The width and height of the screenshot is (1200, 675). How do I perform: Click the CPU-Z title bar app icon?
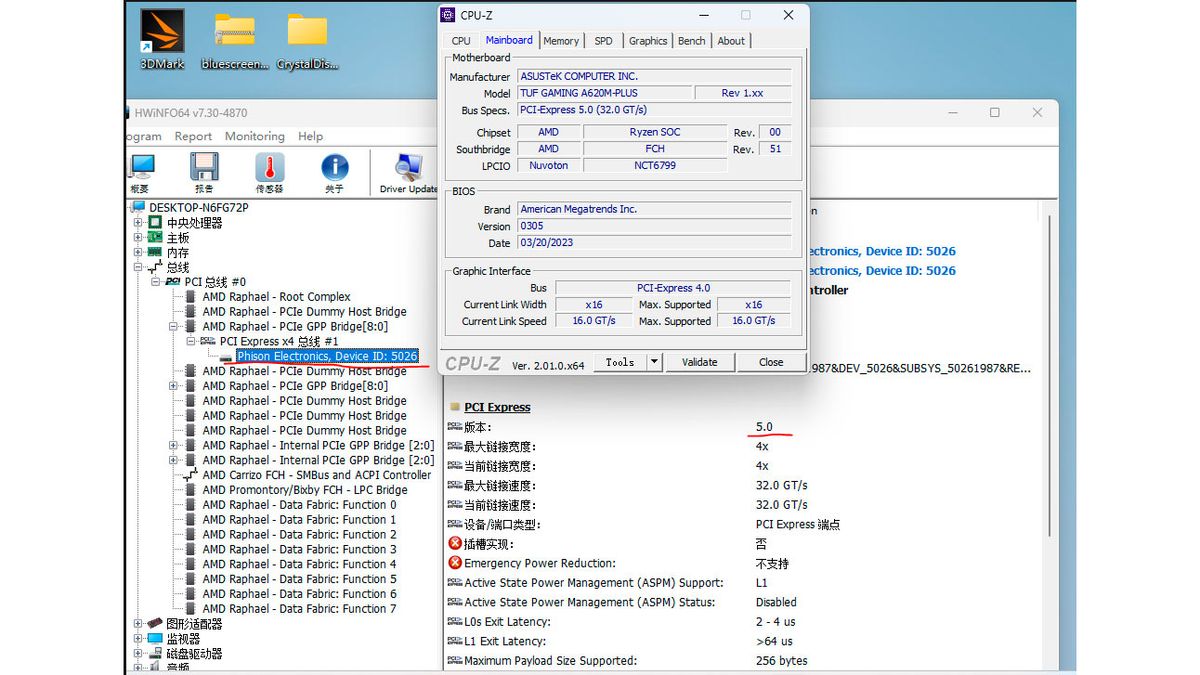(449, 15)
